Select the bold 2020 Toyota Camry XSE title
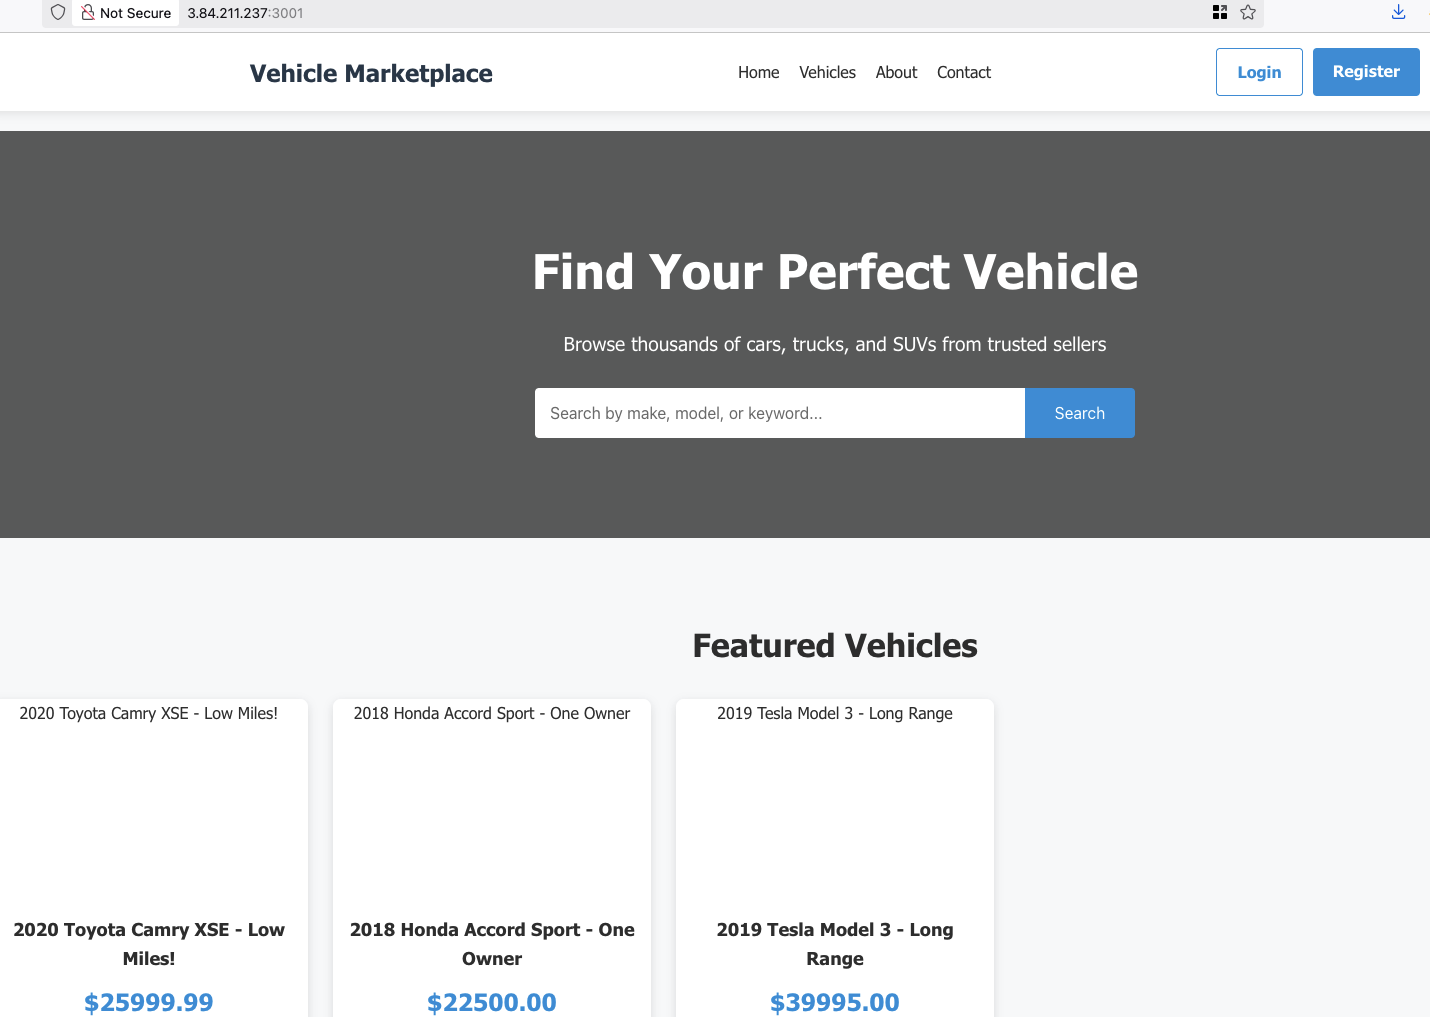Image resolution: width=1430 pixels, height=1017 pixels. (149, 944)
